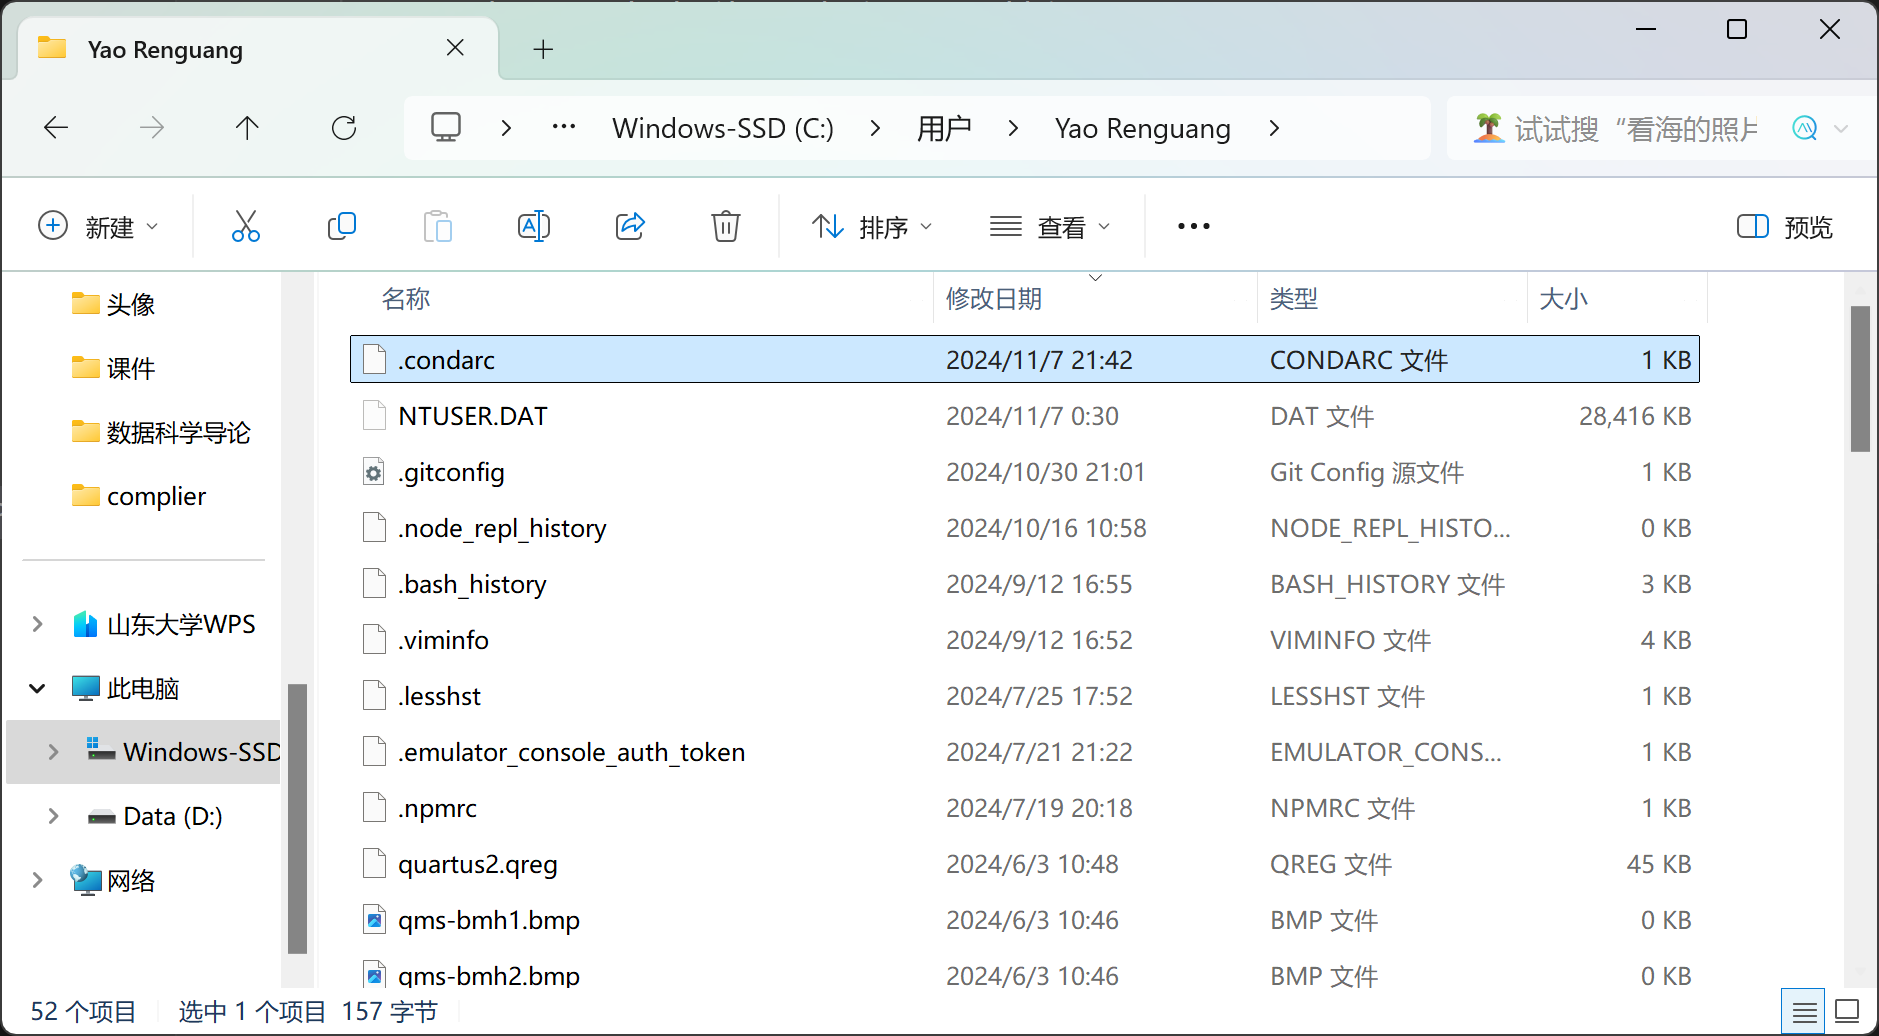The image size is (1879, 1036).
Task: Go back to the previous folder
Action: (x=56, y=127)
